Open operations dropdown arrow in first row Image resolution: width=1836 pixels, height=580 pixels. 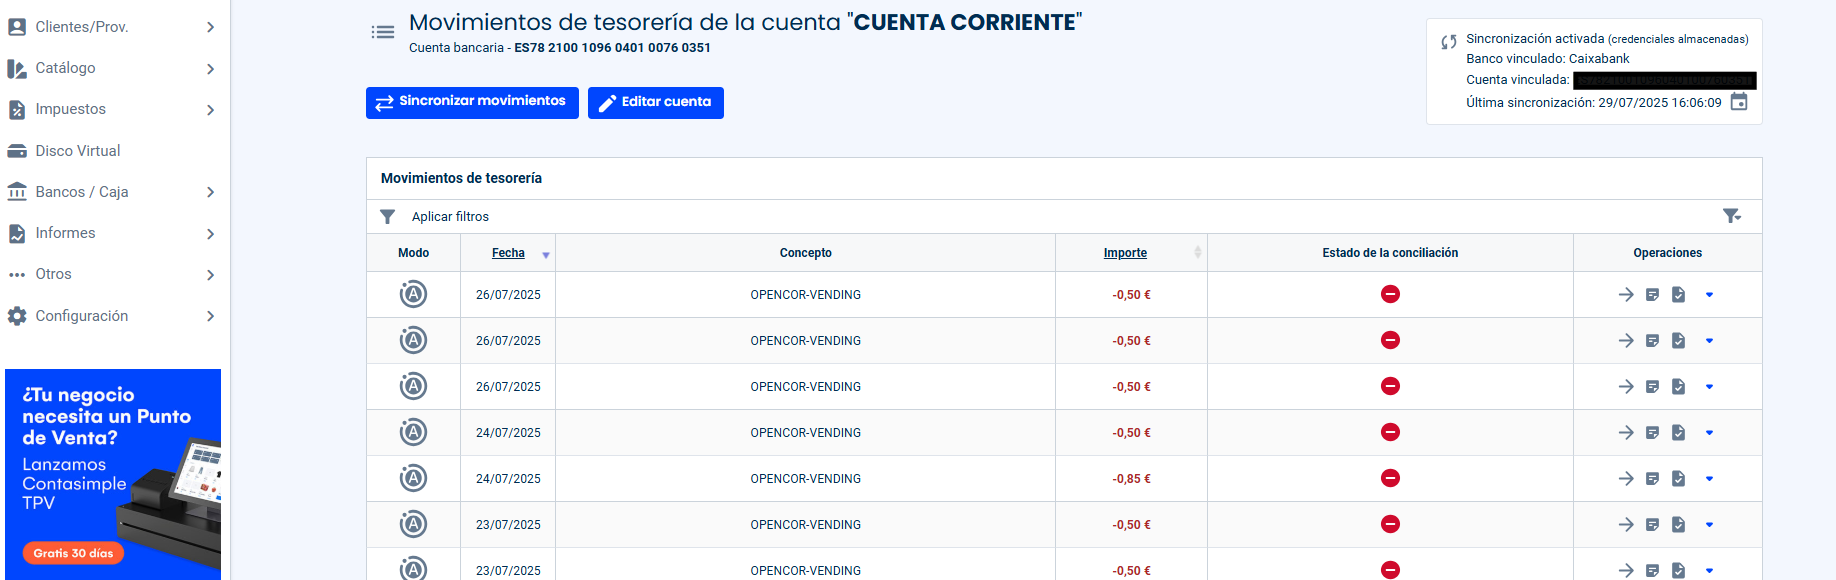point(1709,295)
